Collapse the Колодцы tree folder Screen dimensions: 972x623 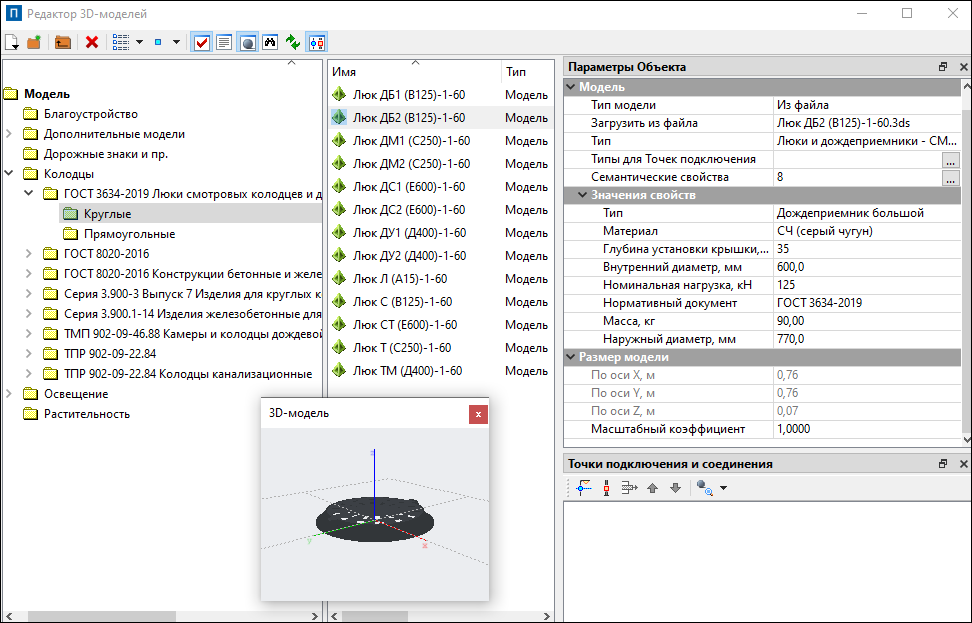[9, 174]
